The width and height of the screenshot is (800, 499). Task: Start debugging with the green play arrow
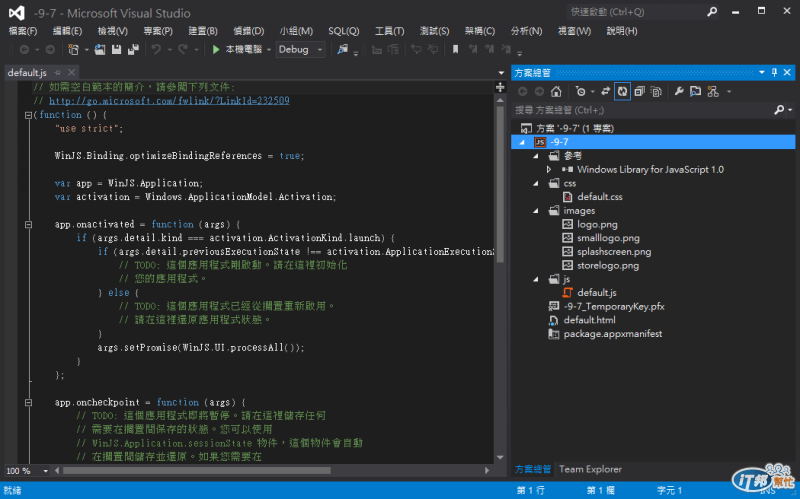(216, 49)
